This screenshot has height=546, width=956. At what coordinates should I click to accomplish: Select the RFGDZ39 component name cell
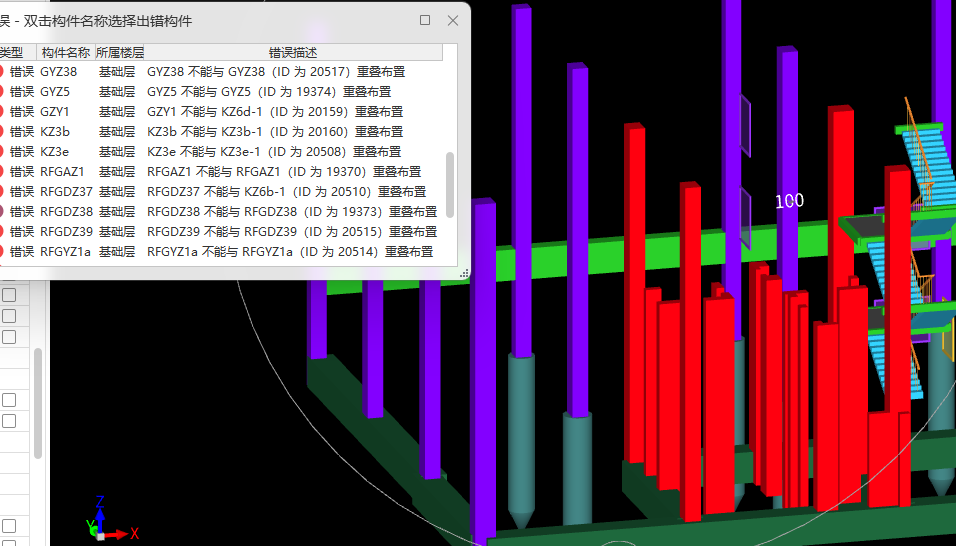click(66, 232)
